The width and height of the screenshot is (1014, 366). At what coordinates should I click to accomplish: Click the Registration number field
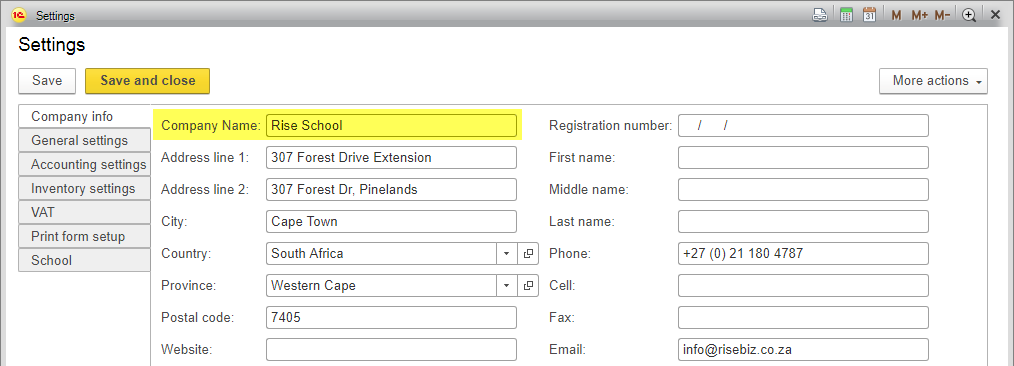[x=803, y=125]
